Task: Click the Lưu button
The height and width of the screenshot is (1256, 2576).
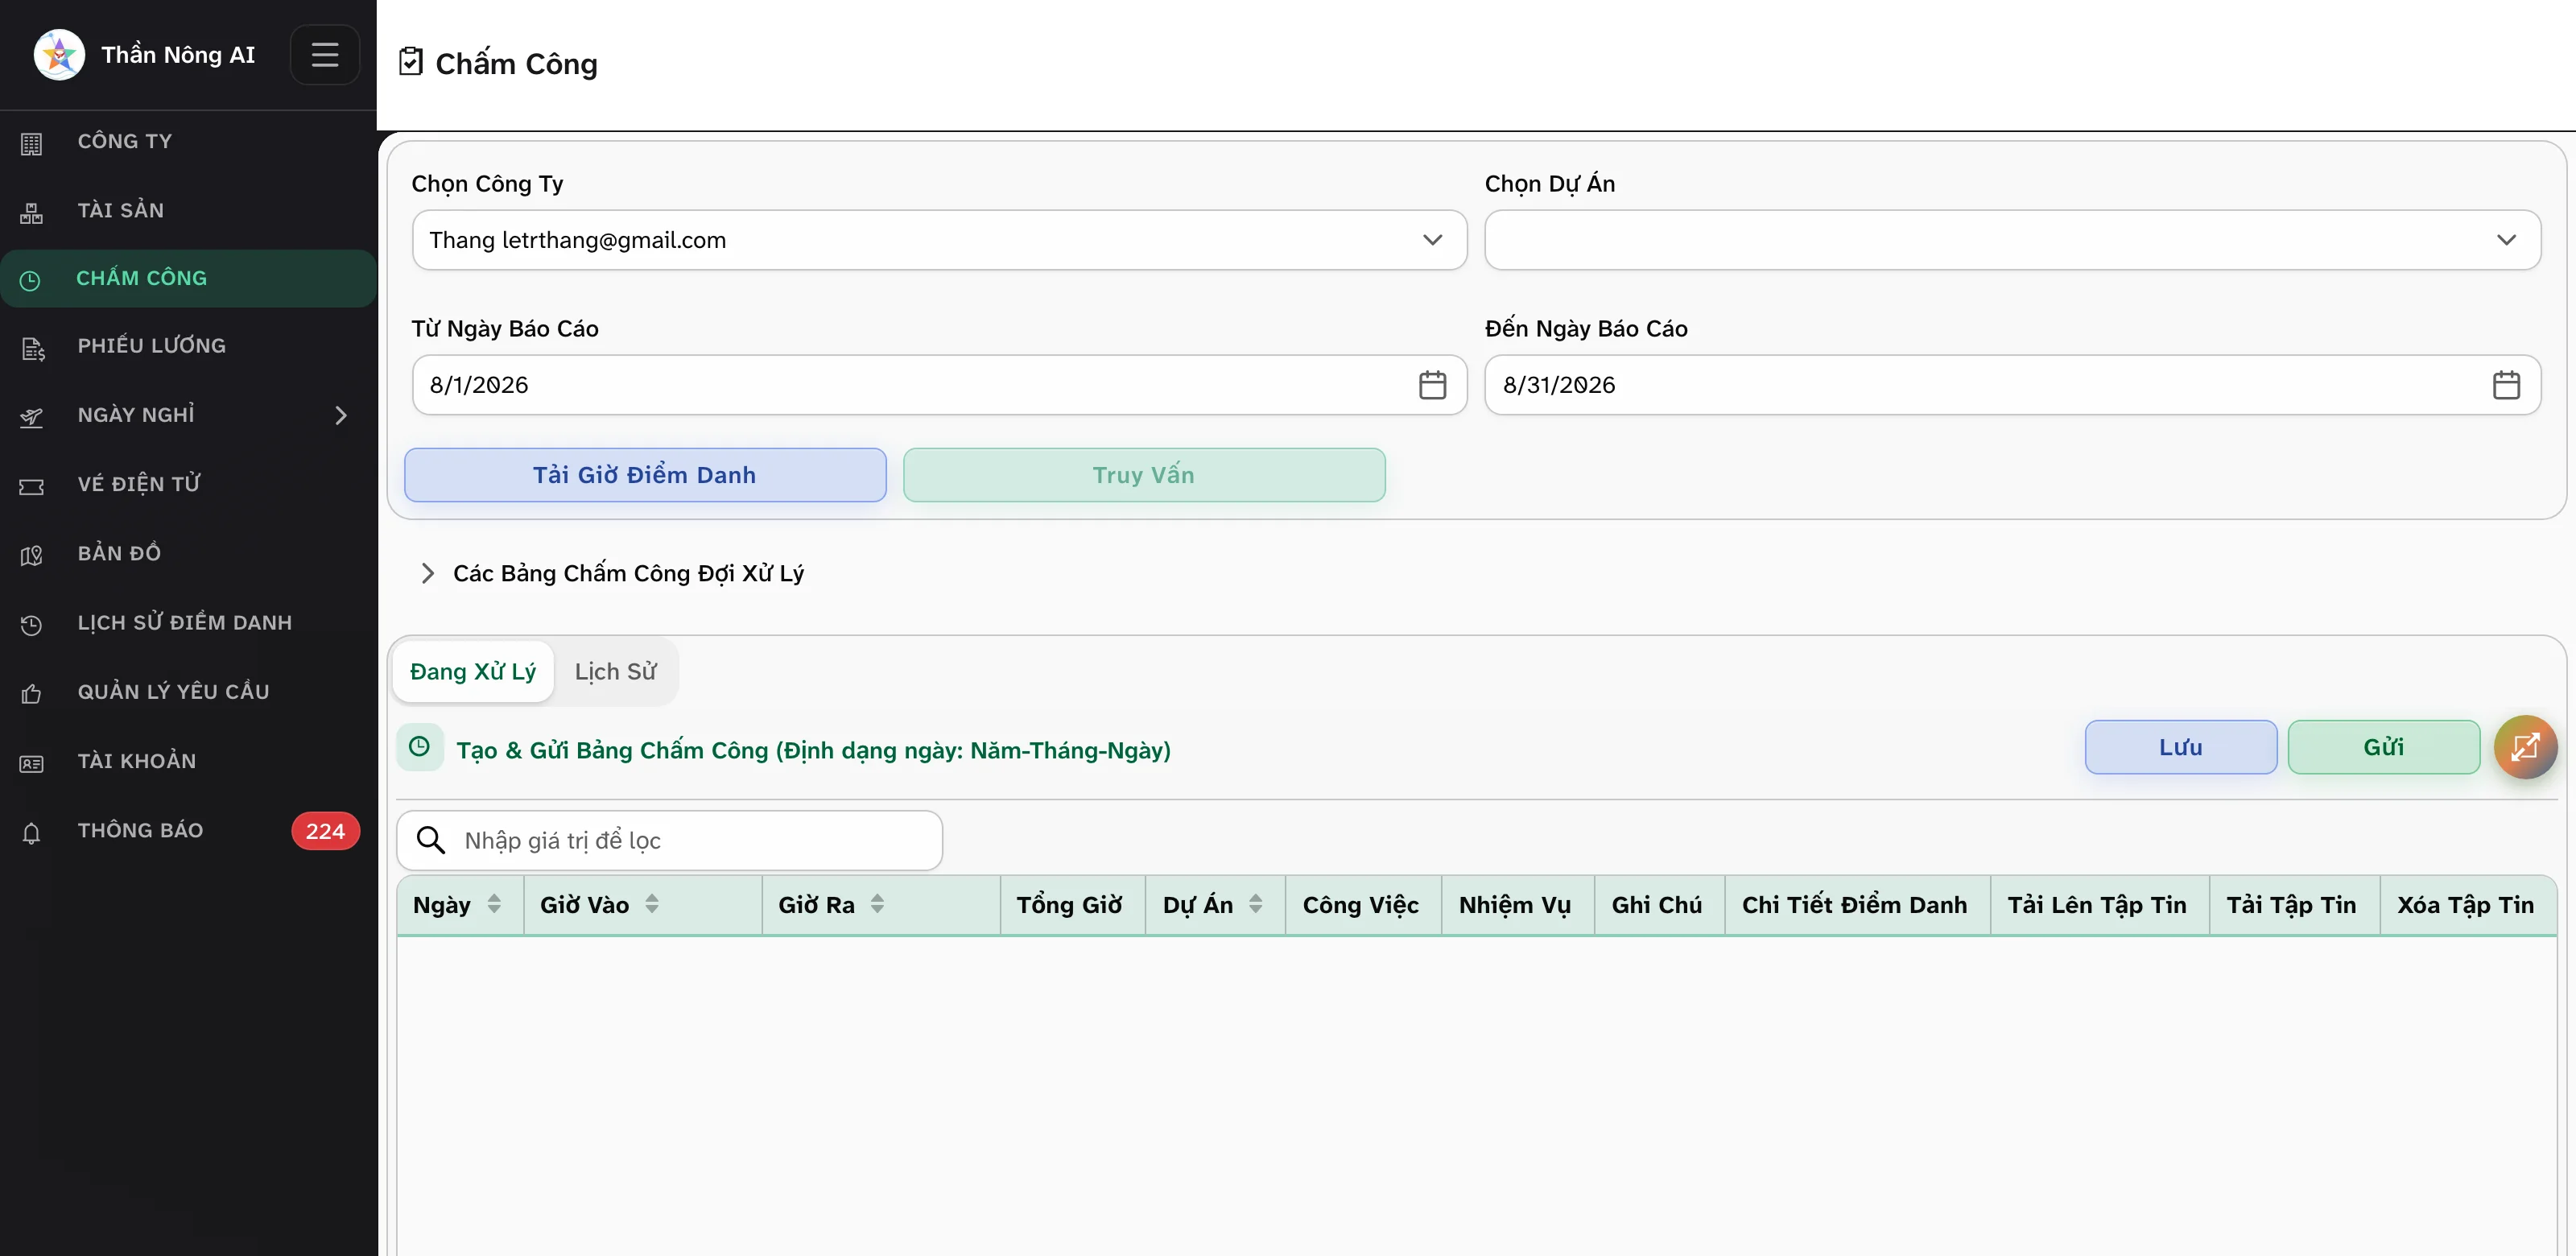Action: coord(2180,747)
